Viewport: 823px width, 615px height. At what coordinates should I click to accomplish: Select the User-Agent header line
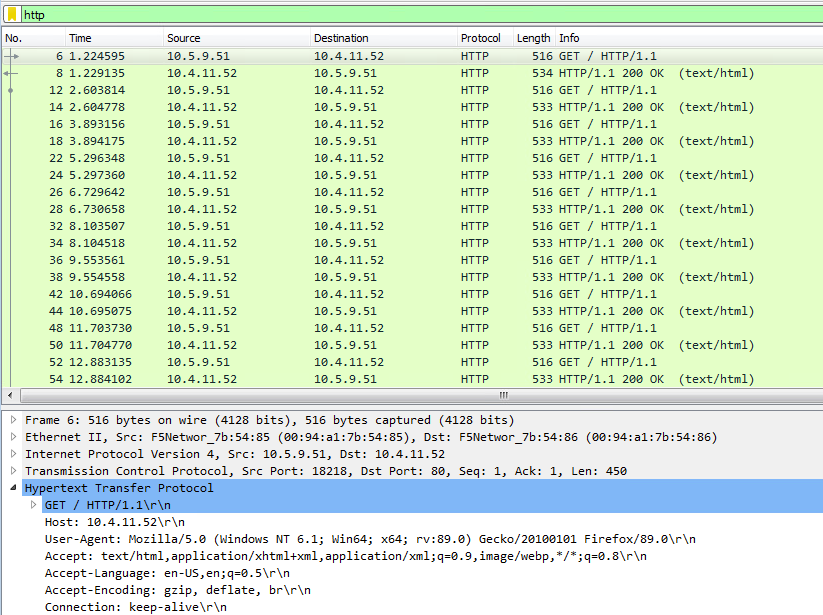pos(370,539)
